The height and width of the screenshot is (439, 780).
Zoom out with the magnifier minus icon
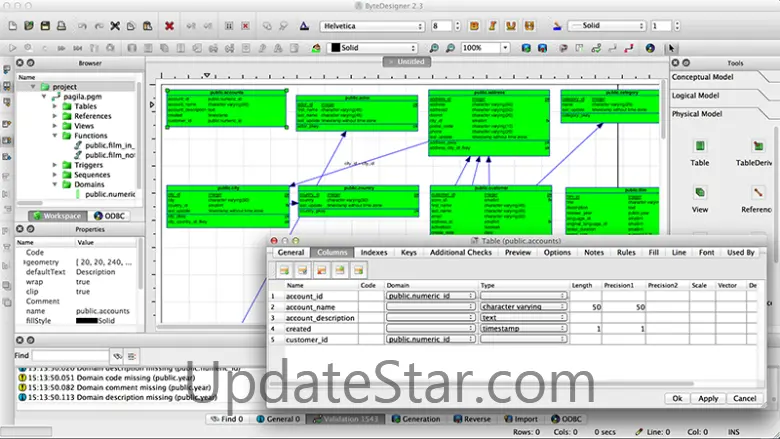pyautogui.click(x=450, y=48)
